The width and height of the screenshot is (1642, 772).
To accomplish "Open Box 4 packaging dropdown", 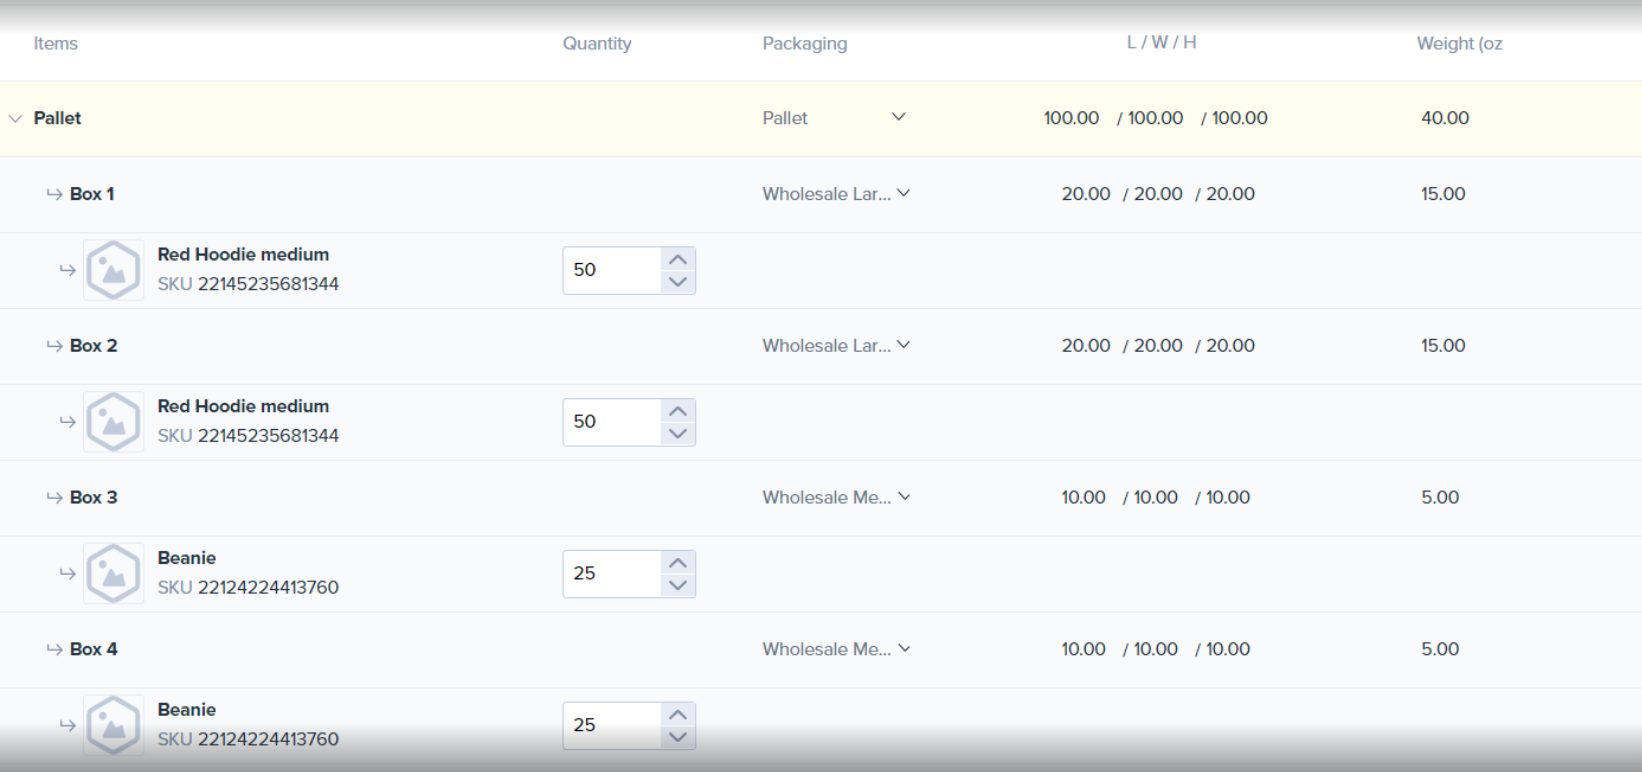I will point(904,649).
